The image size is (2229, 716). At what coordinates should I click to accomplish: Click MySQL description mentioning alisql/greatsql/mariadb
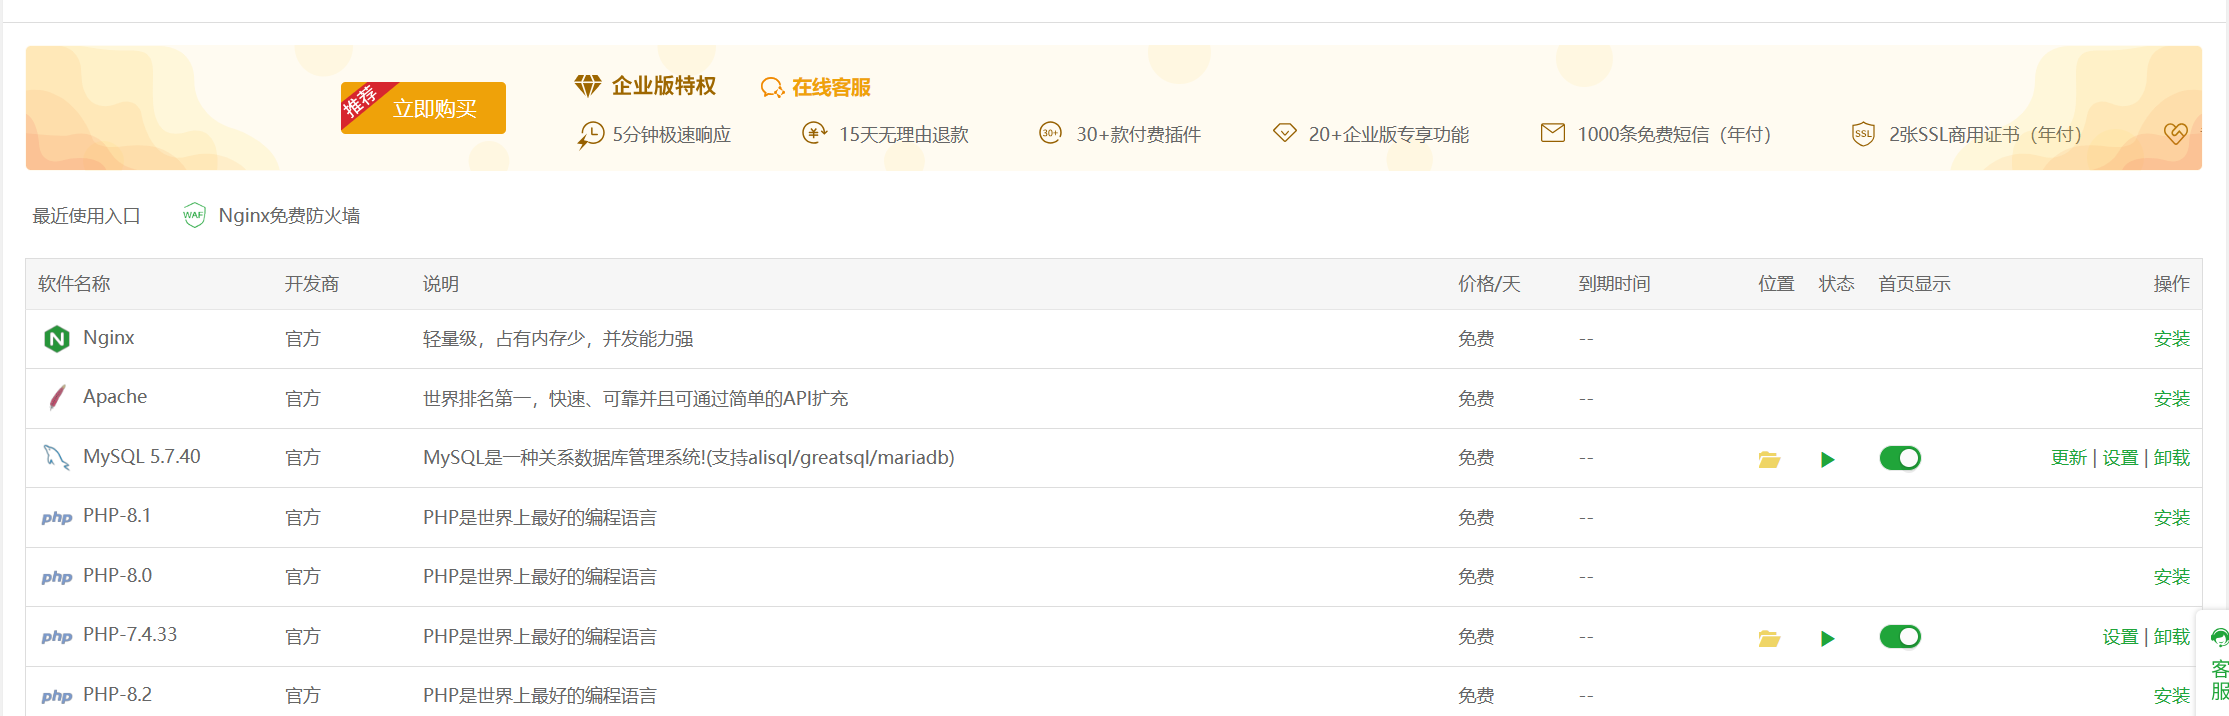(x=689, y=458)
